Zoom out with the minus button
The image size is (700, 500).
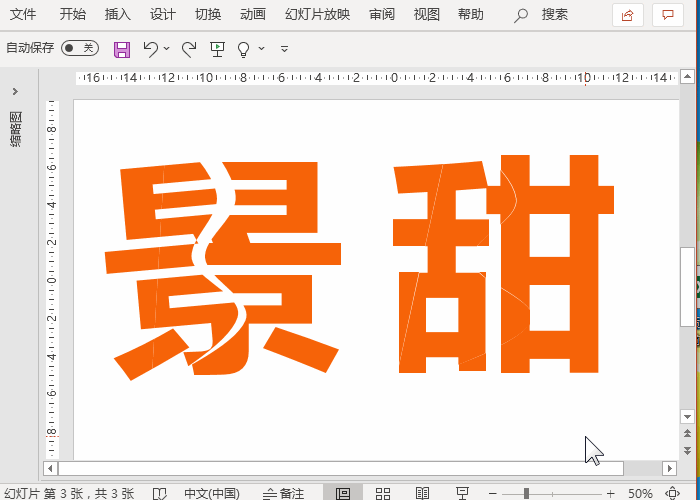pos(493,493)
